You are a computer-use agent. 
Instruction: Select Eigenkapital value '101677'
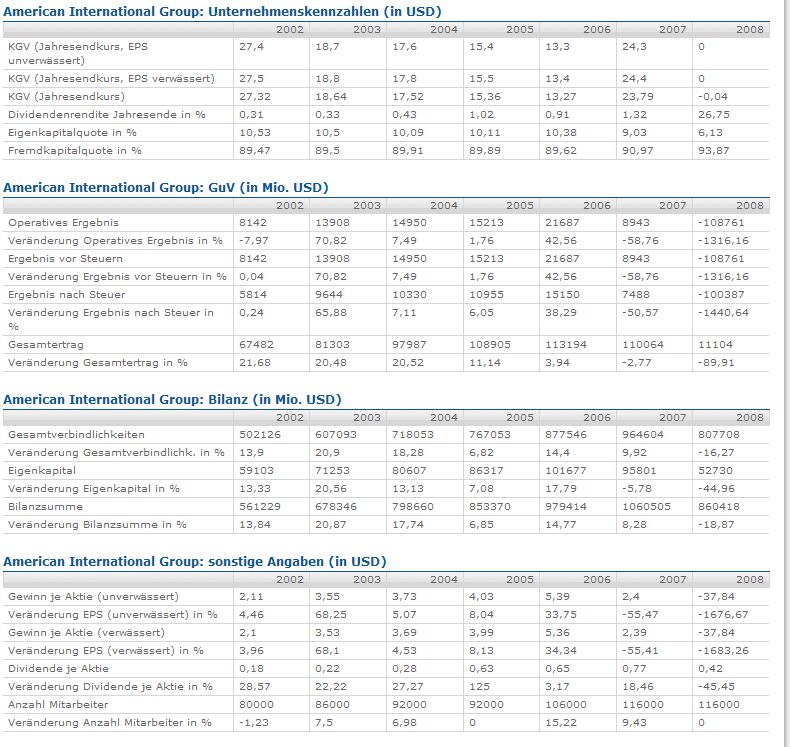click(x=566, y=471)
